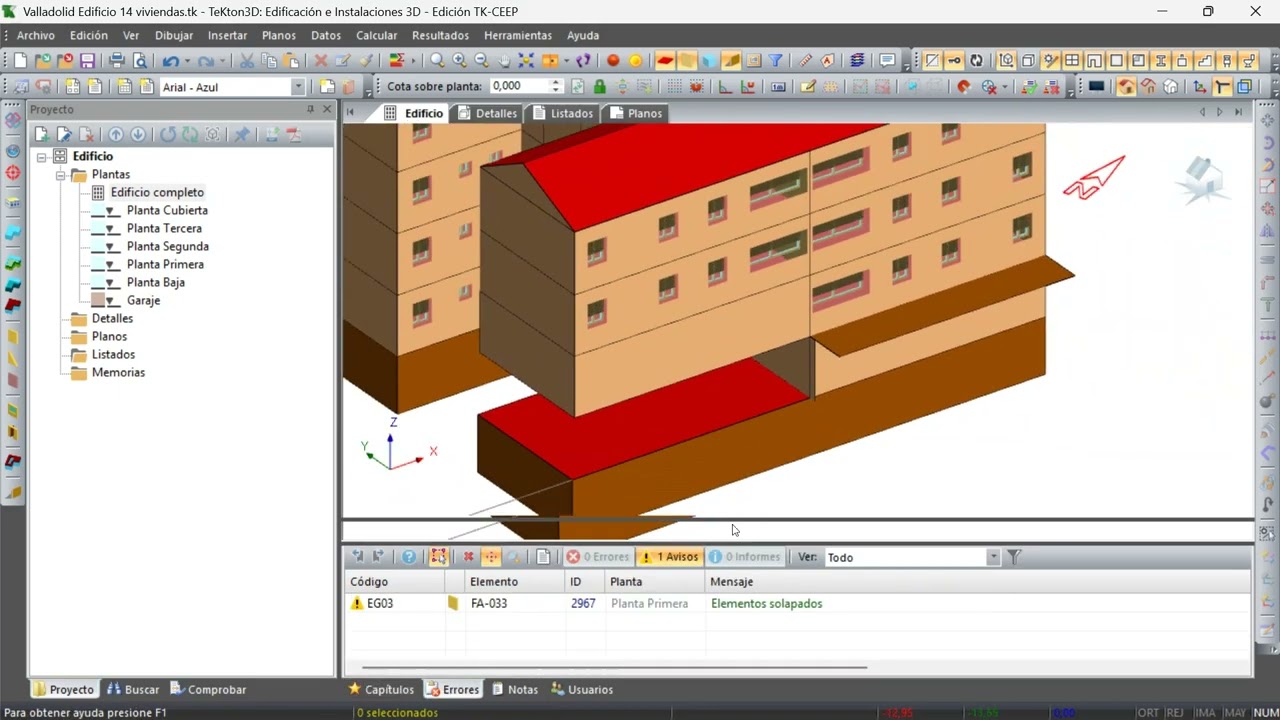This screenshot has width=1280, height=720.
Task: Click the pin icon in Proyecto panel toolbar
Action: [241, 134]
